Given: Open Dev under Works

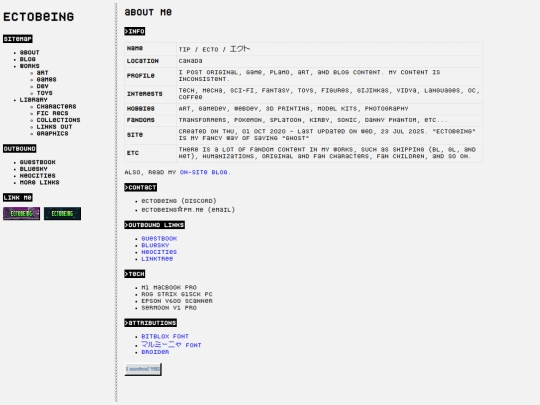Looking at the screenshot, I should (42, 86).
